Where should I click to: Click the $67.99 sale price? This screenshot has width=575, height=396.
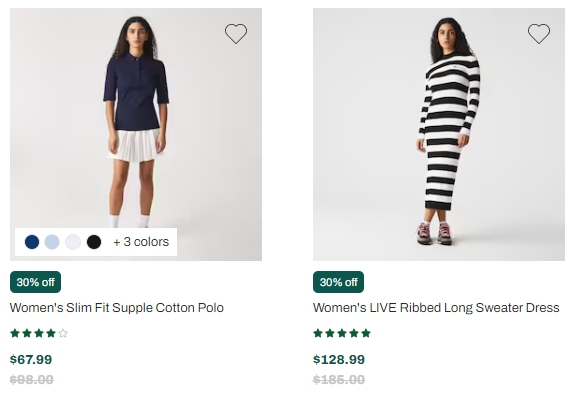[x=31, y=359]
